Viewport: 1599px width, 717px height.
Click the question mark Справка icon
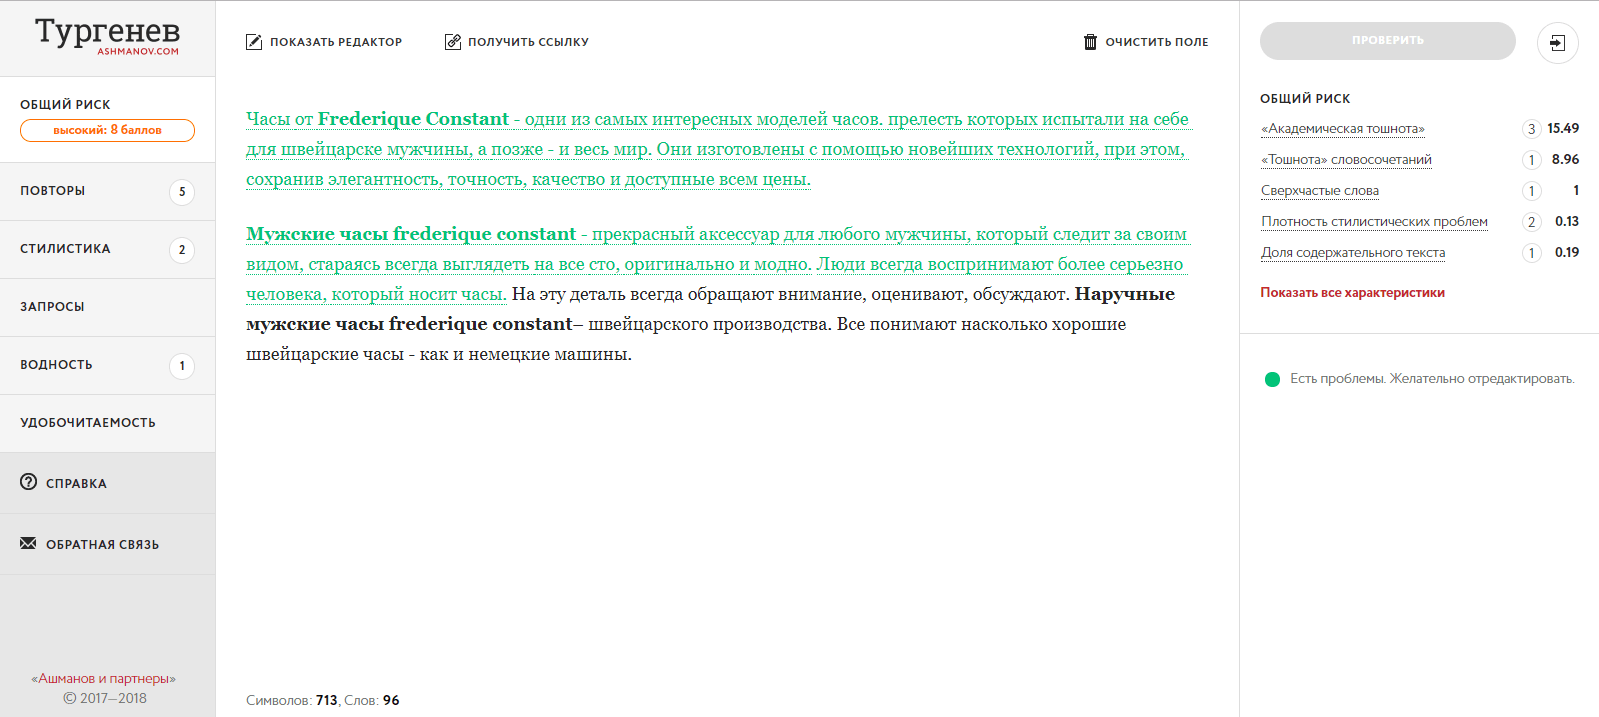[29, 482]
